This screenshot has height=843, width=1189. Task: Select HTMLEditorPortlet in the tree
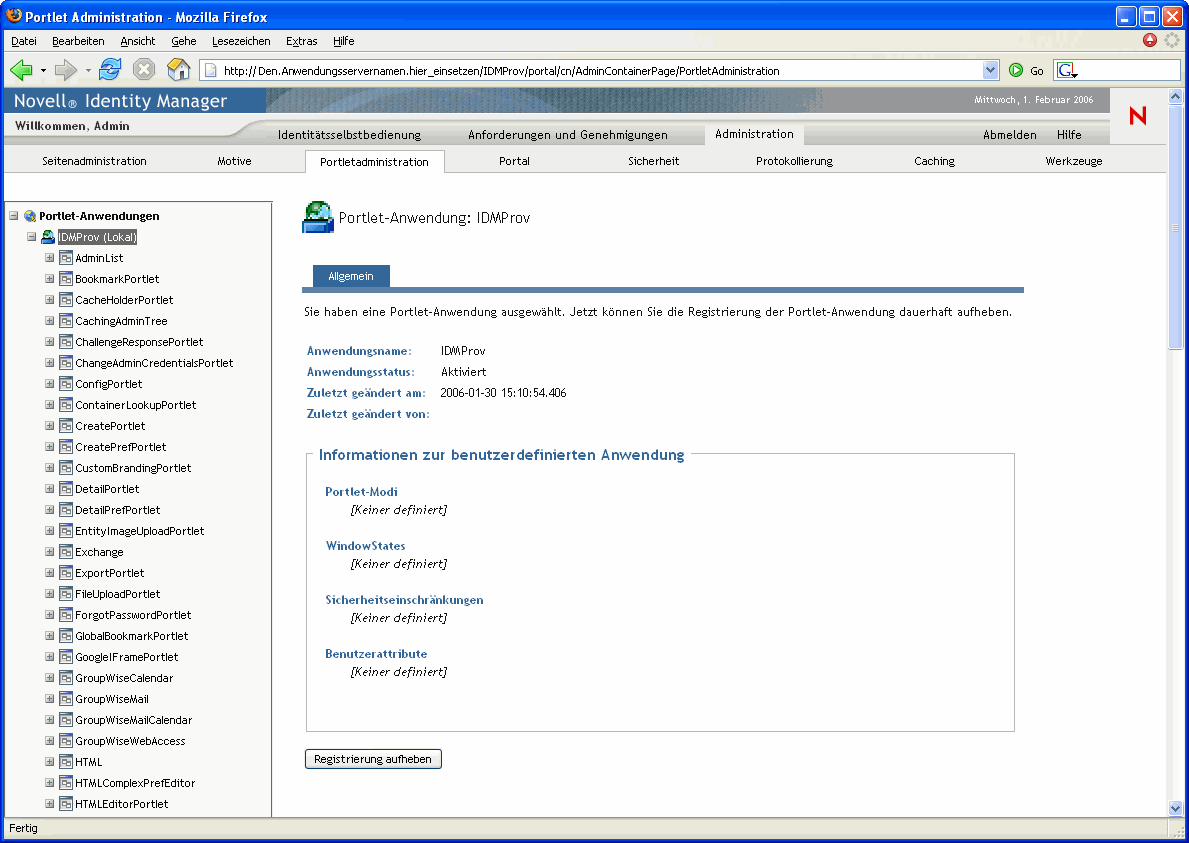pyautogui.click(x=121, y=804)
